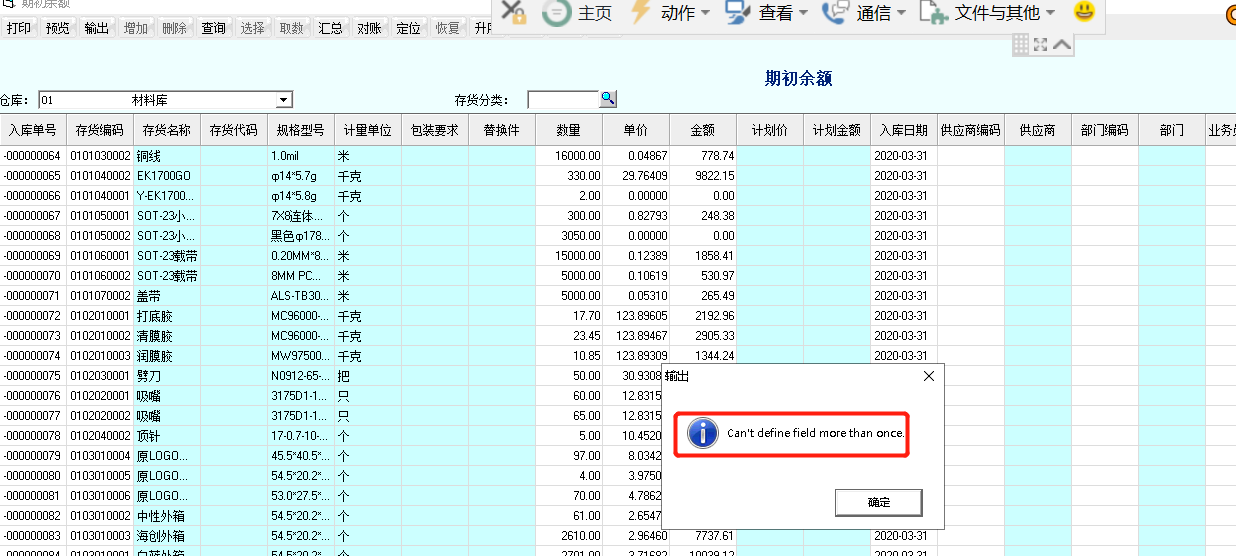1236x556 pixels.
Task: Open the 主页 home button in remote toolbar
Action: [x=577, y=13]
